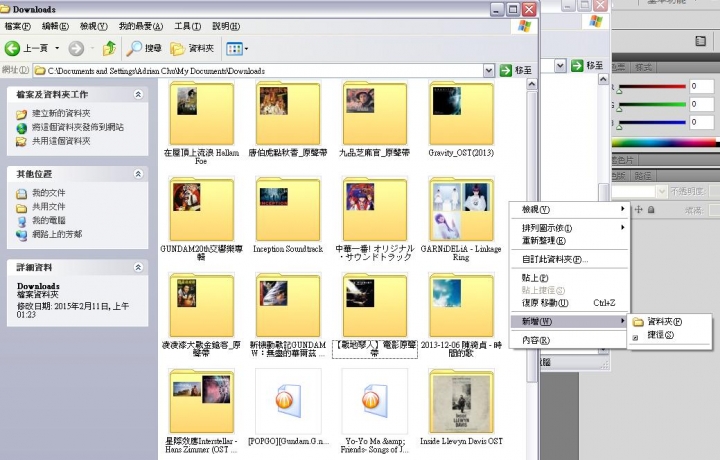Click 建立新的資料夾 link
720x460 pixels.
[x=61, y=113]
